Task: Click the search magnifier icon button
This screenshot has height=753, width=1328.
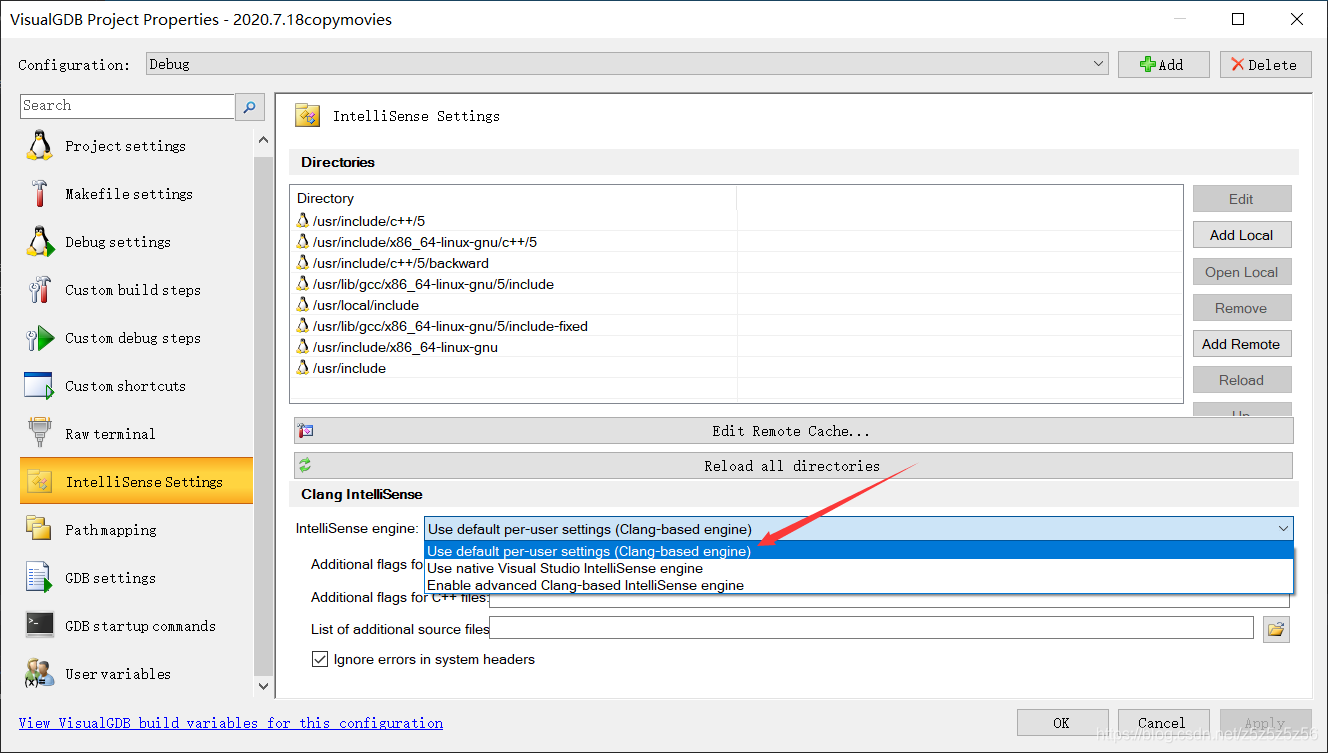Action: 250,106
